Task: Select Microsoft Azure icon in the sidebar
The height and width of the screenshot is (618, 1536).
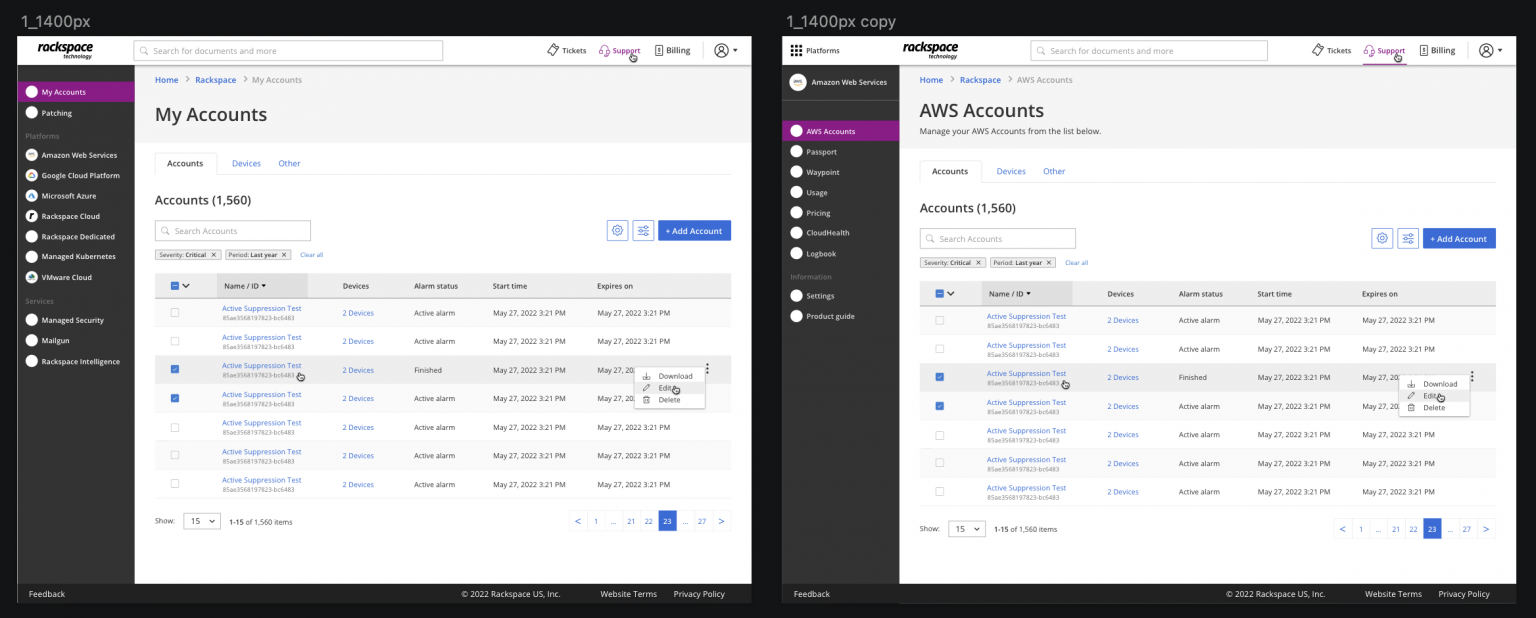Action: pyautogui.click(x=32, y=196)
